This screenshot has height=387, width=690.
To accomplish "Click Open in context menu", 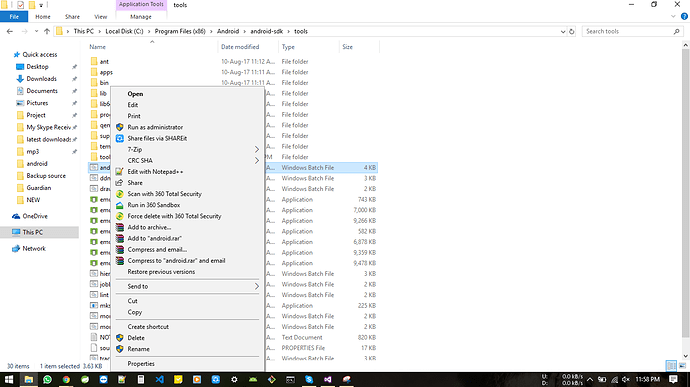I will tap(135, 94).
